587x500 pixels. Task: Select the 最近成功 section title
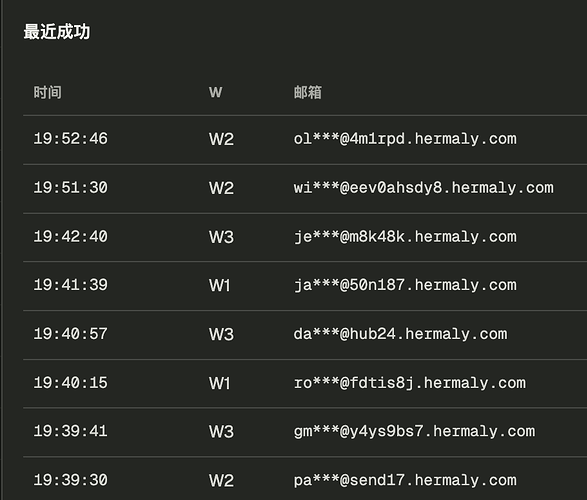(57, 31)
